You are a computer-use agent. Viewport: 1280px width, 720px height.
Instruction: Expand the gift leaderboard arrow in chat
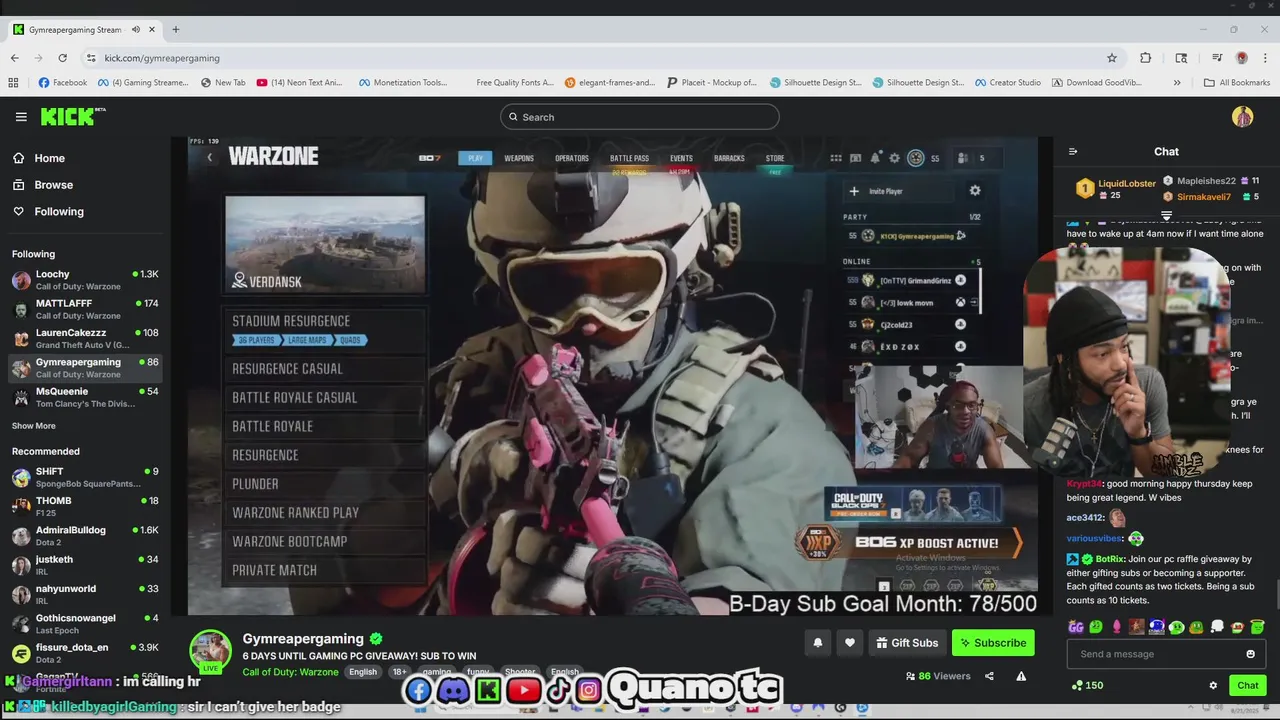1166,216
